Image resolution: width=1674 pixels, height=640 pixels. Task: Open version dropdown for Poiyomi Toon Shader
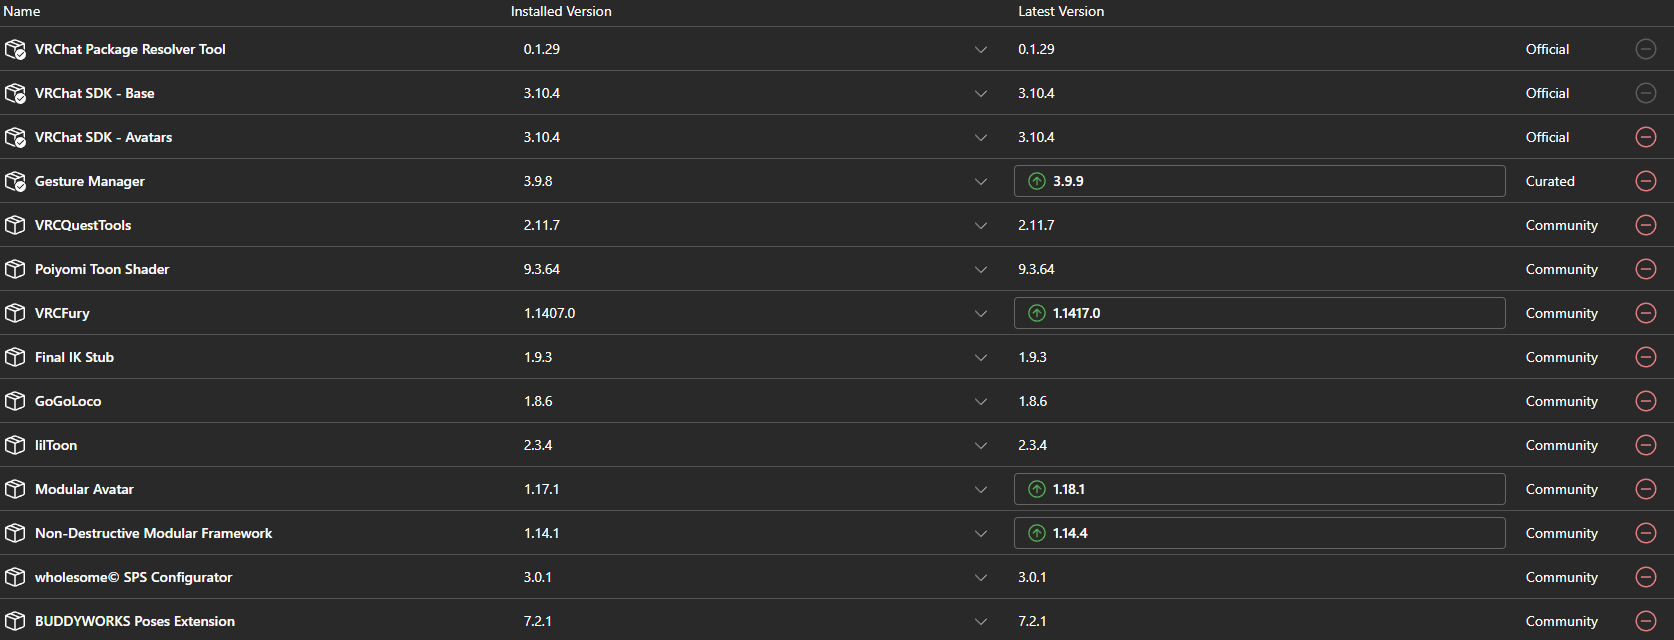pos(981,270)
